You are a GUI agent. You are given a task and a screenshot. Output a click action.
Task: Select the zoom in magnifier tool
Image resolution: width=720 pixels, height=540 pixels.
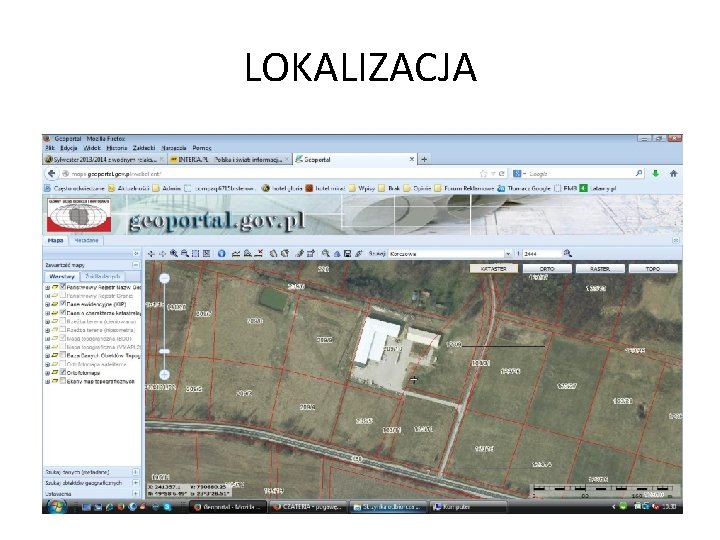click(174, 253)
